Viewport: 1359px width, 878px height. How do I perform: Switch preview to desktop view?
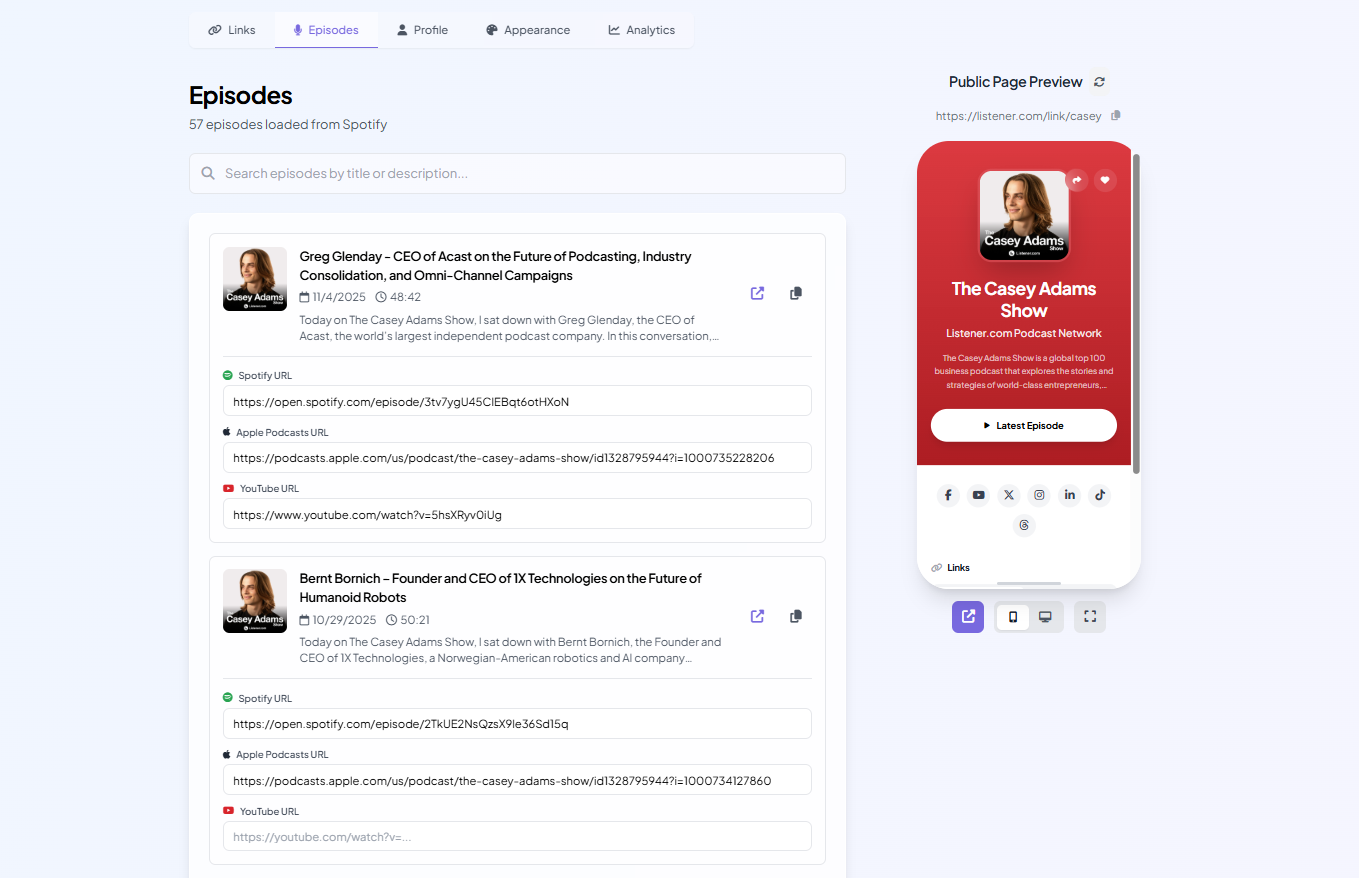(x=1045, y=617)
